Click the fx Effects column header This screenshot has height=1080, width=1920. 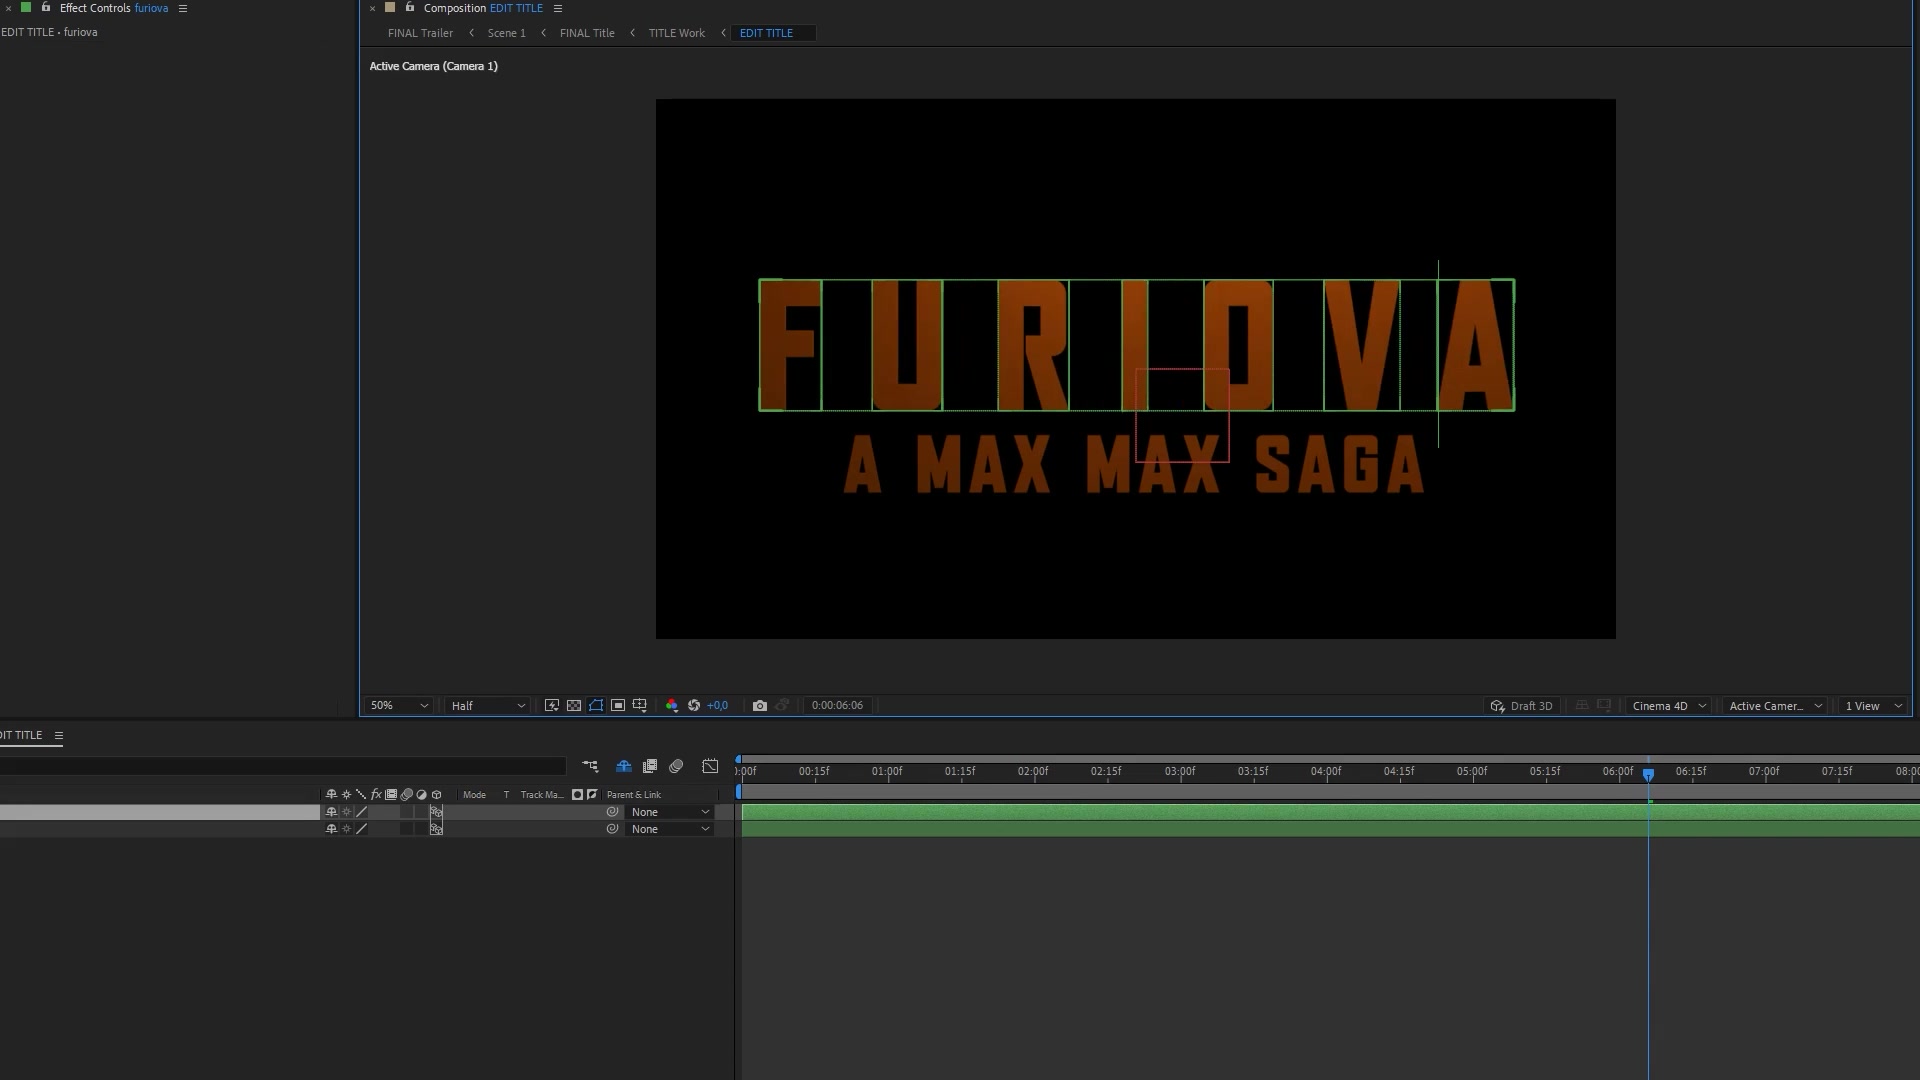[x=376, y=795]
